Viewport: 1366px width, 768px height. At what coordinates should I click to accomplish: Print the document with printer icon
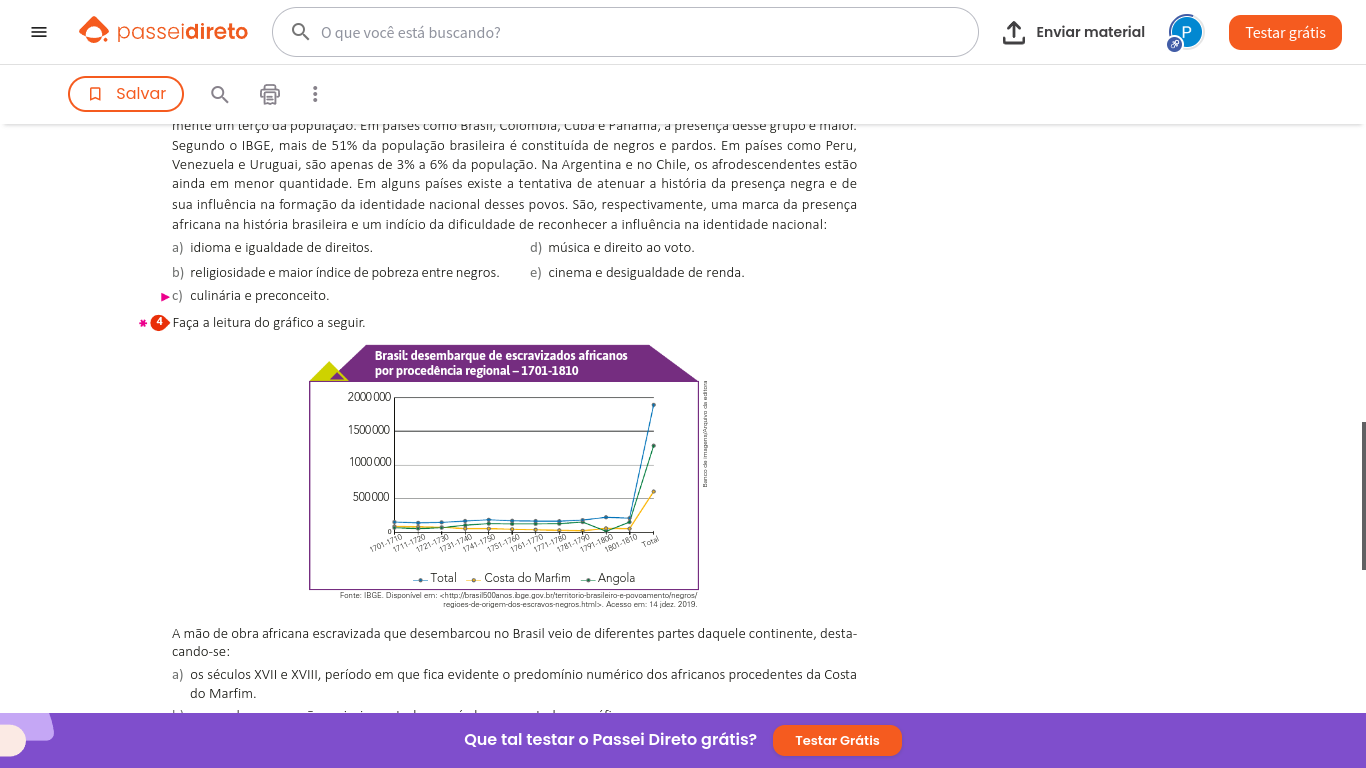tap(270, 94)
